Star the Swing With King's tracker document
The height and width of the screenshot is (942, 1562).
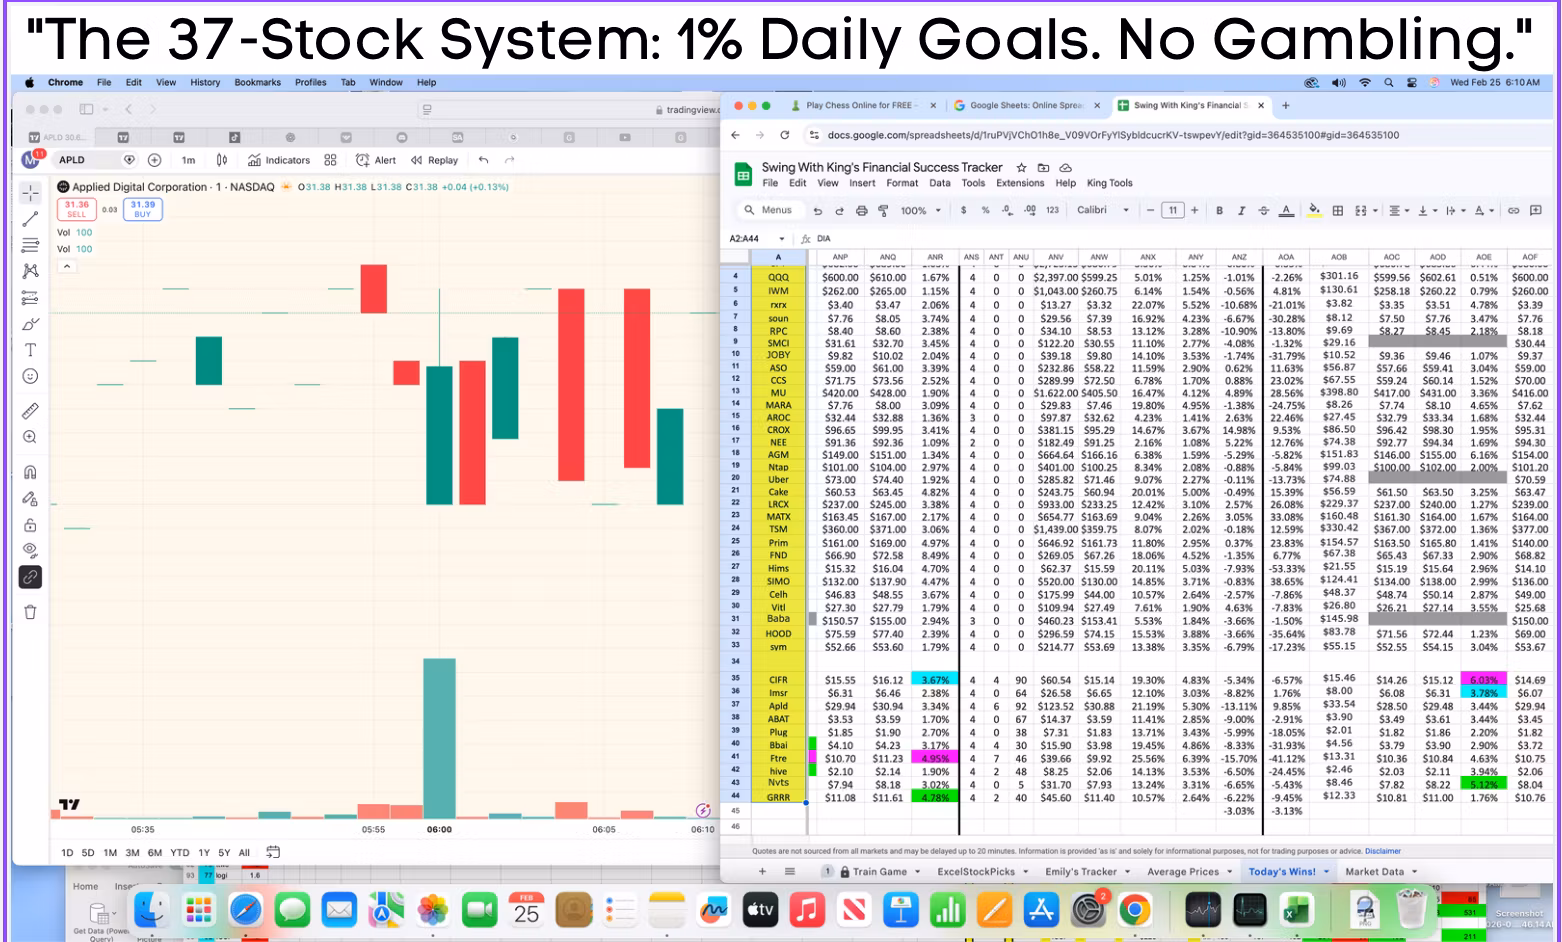coord(1021,168)
